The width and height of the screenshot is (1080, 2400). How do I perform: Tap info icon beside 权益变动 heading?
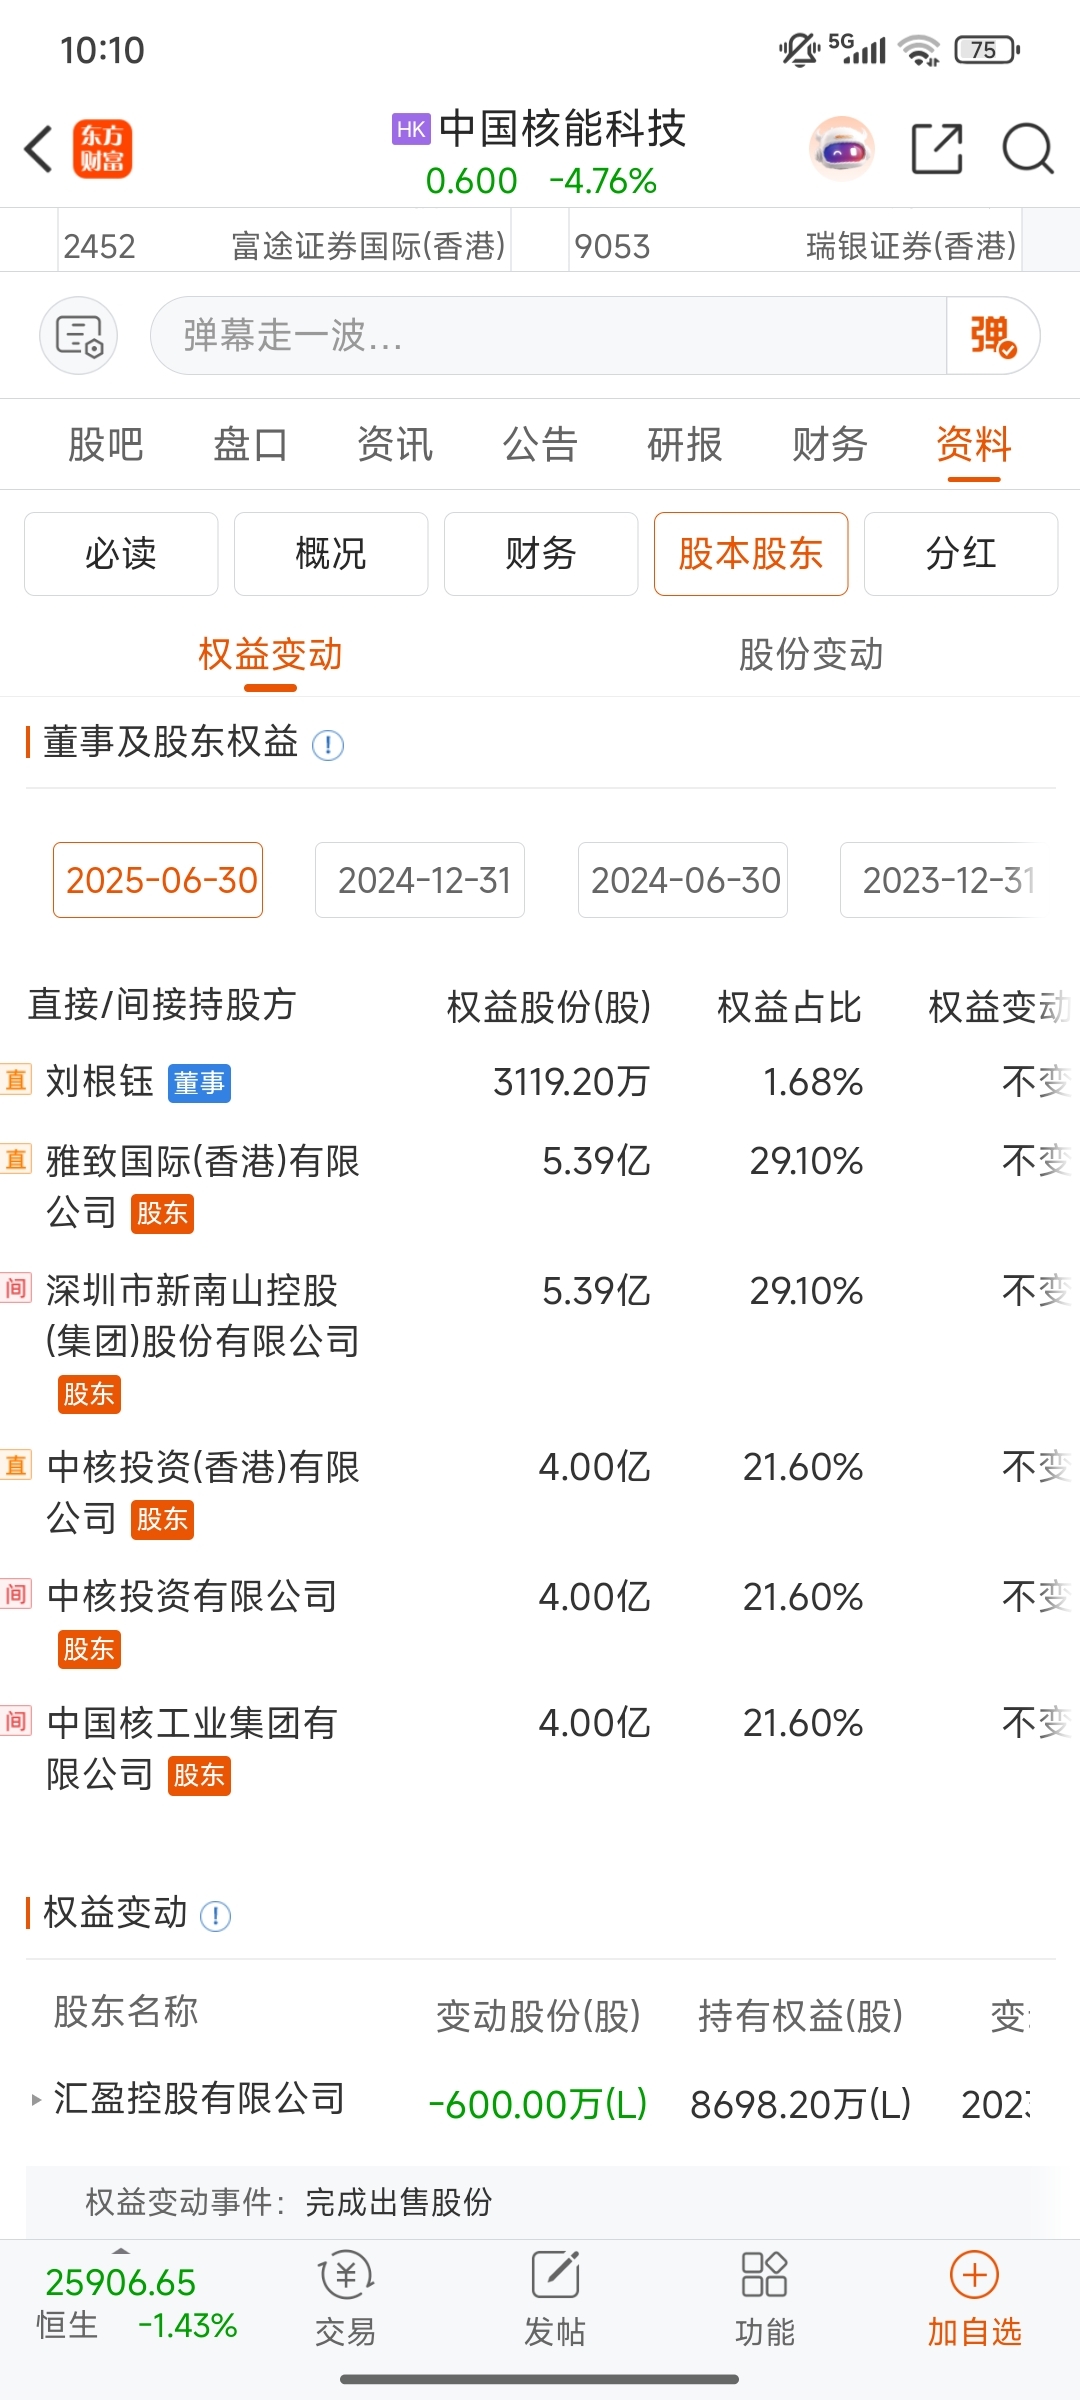click(x=216, y=1916)
